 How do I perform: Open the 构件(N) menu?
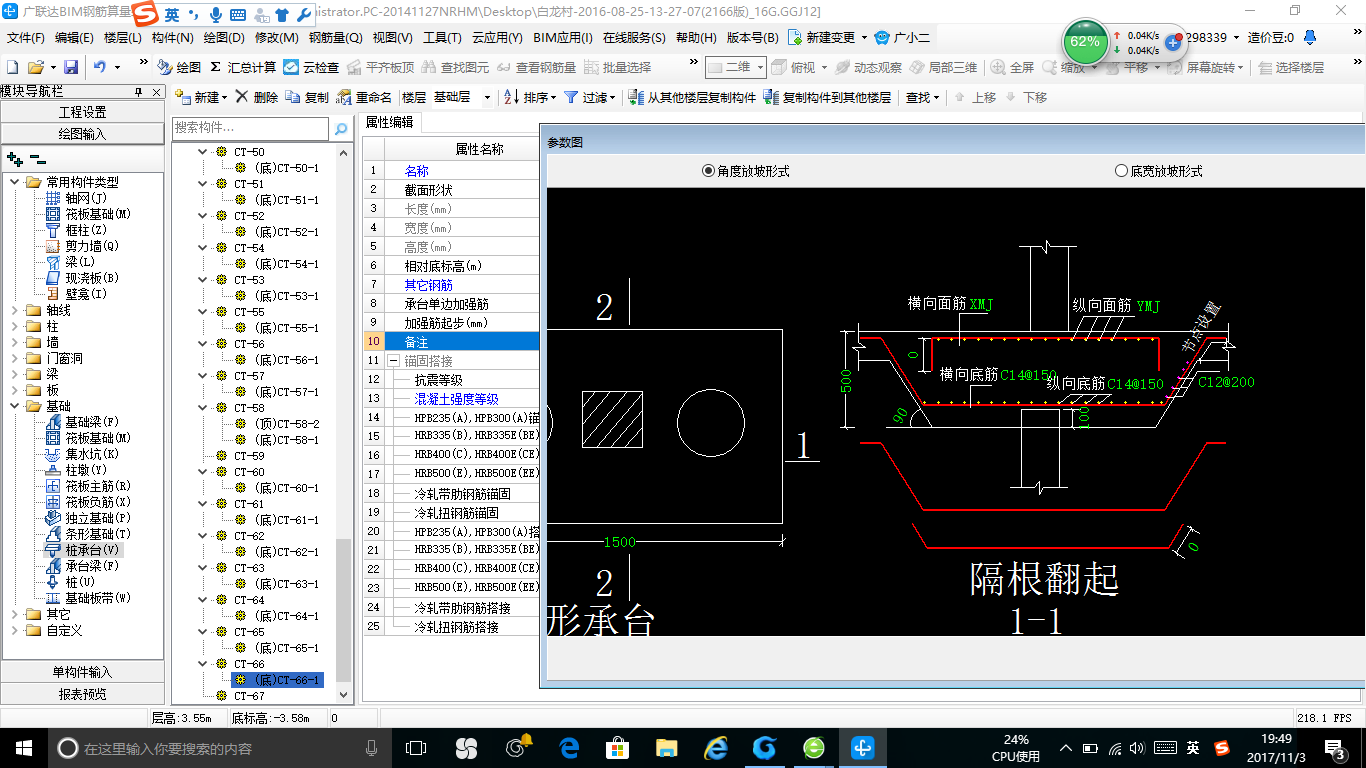click(173, 38)
